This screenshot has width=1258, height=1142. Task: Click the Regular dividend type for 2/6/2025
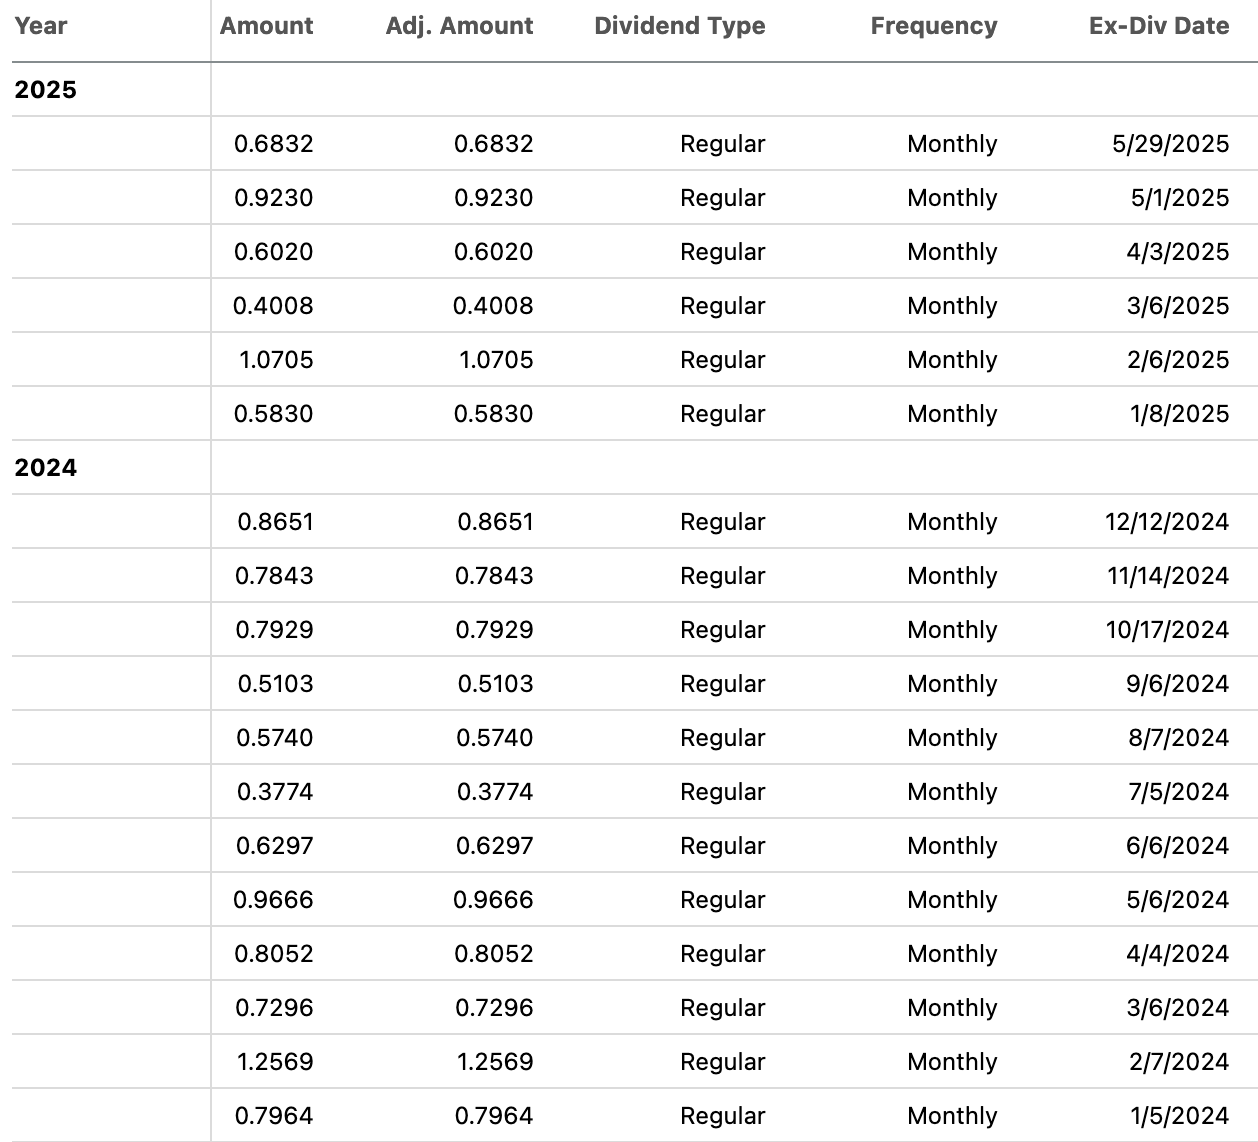[x=722, y=359]
